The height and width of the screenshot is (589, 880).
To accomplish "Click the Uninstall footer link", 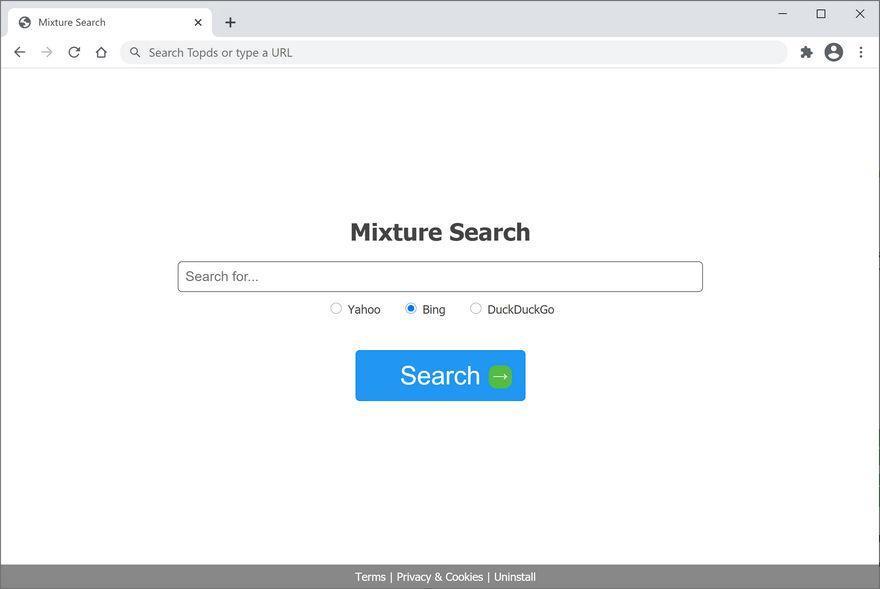I will tap(515, 577).
